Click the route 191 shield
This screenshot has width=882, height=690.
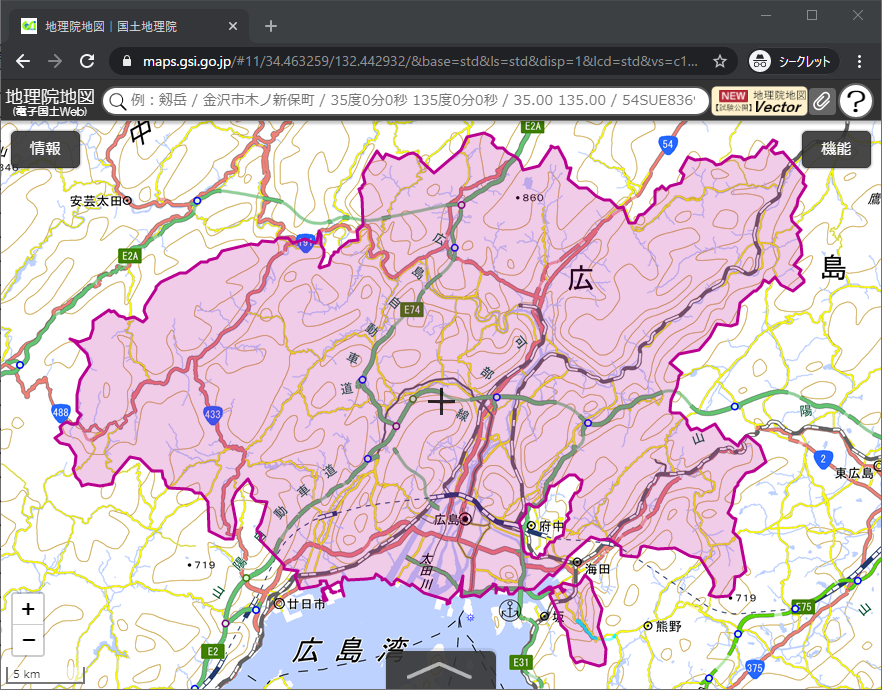click(x=305, y=243)
